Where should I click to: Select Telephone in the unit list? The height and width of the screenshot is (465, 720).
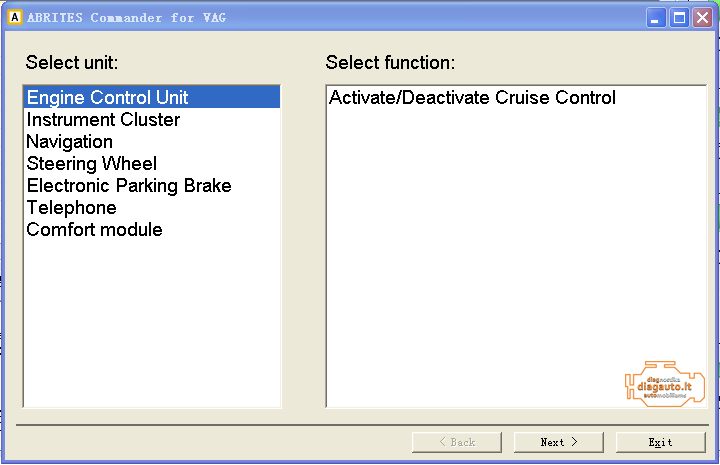(71, 208)
